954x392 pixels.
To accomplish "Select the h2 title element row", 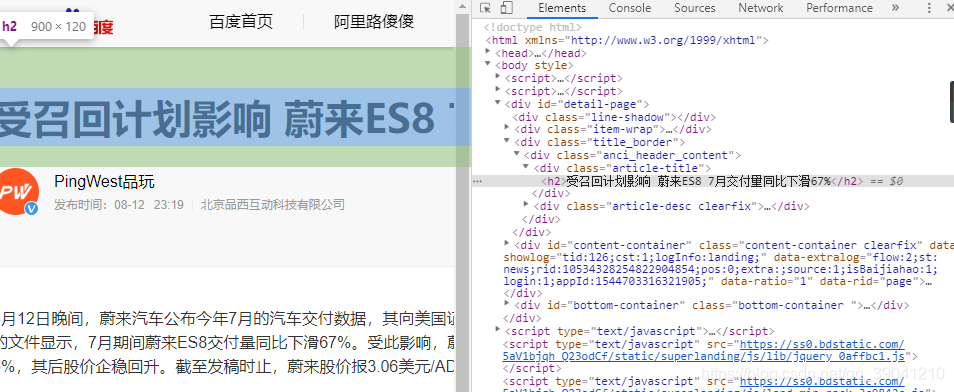I will [x=713, y=181].
